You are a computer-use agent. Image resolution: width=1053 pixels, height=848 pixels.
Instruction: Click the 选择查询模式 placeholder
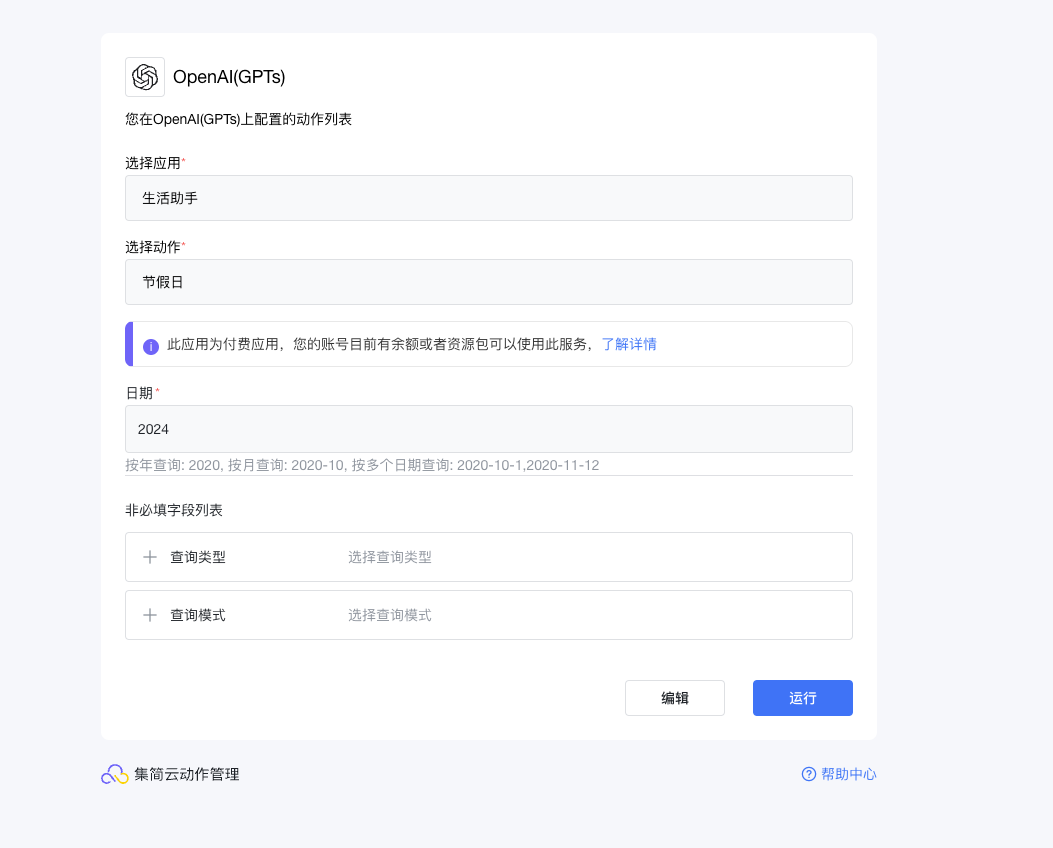click(x=390, y=615)
